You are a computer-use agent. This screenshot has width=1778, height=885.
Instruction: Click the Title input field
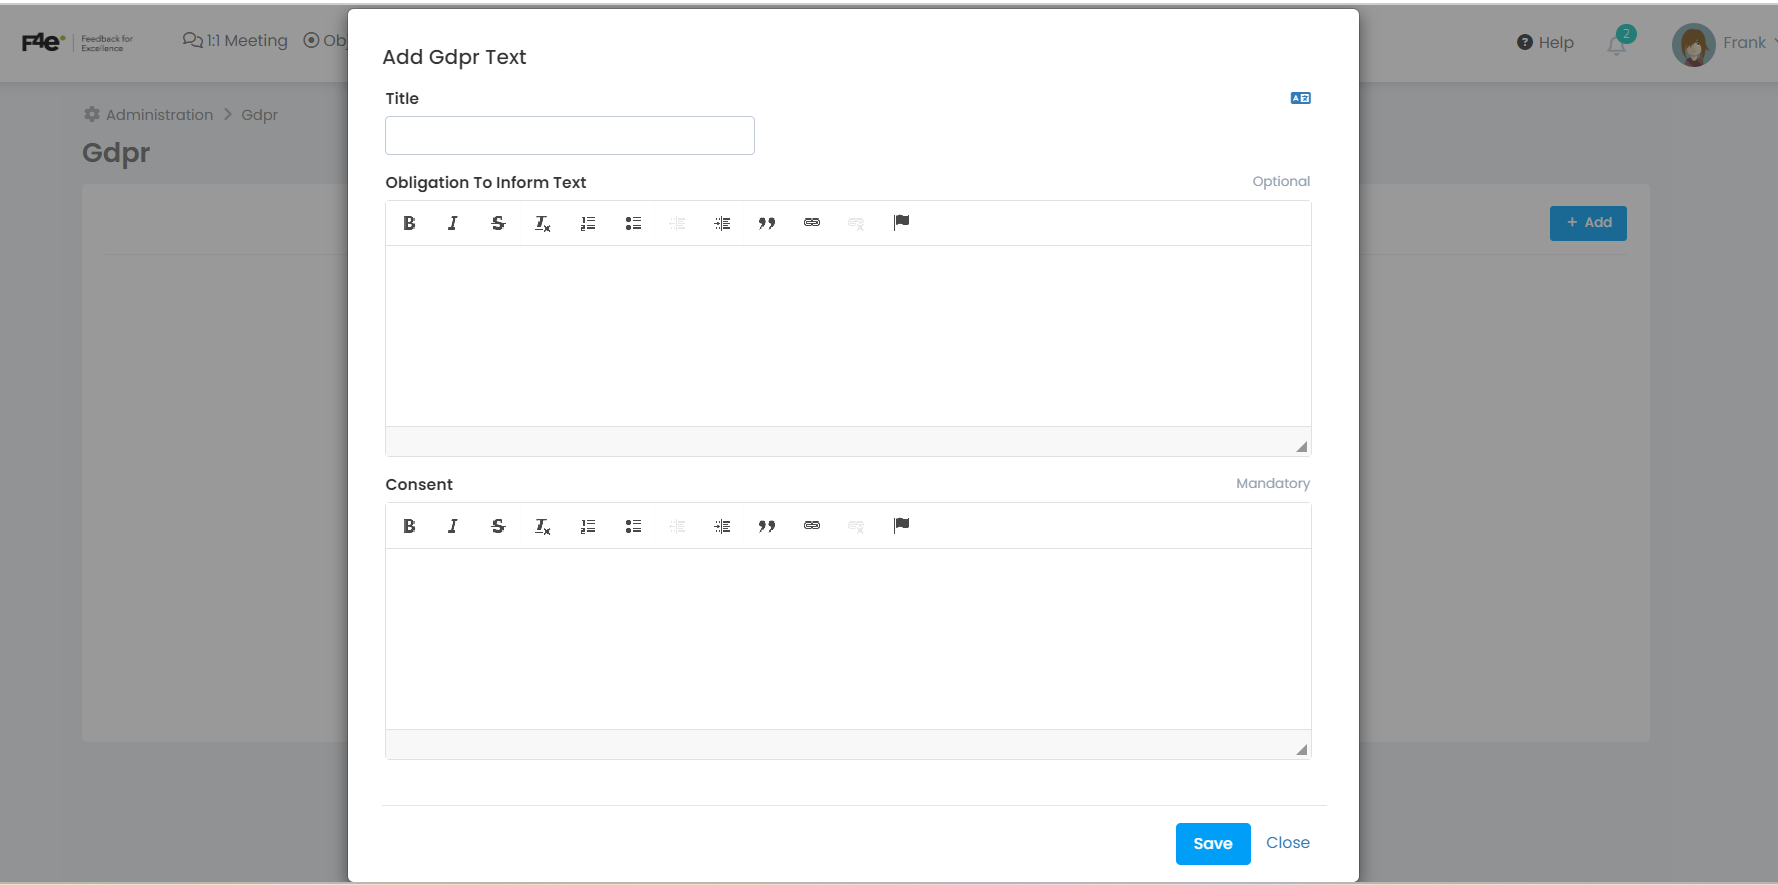click(x=569, y=136)
